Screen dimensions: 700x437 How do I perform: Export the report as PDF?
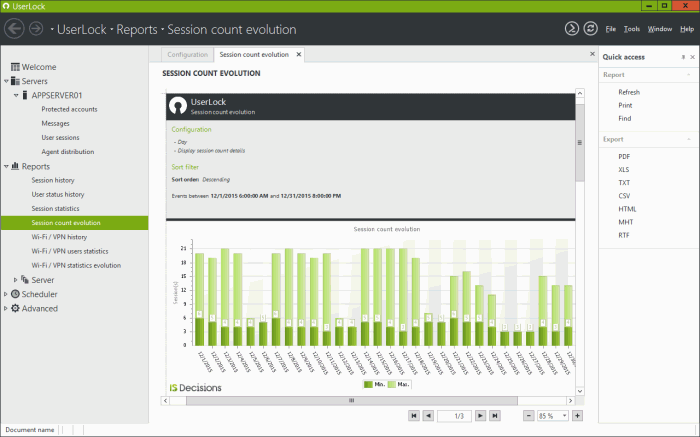tap(624, 157)
